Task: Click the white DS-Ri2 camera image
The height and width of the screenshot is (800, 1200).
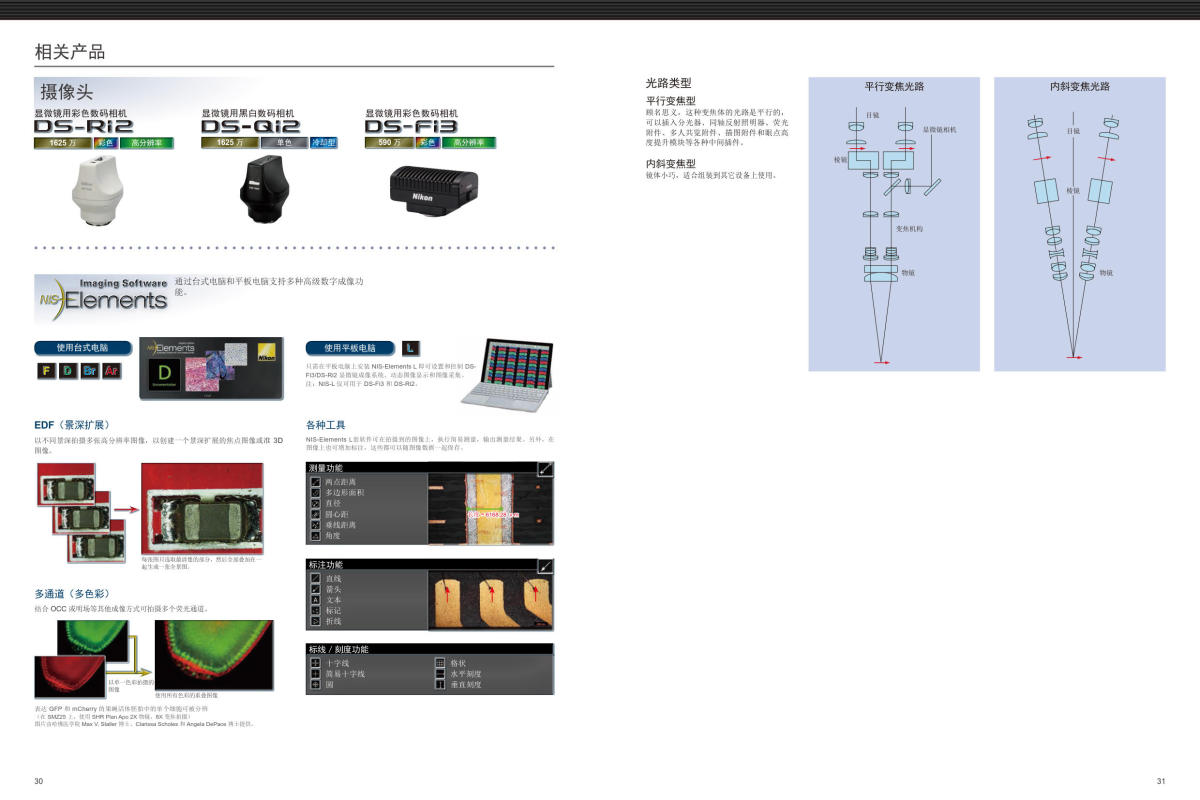Action: pos(97,193)
